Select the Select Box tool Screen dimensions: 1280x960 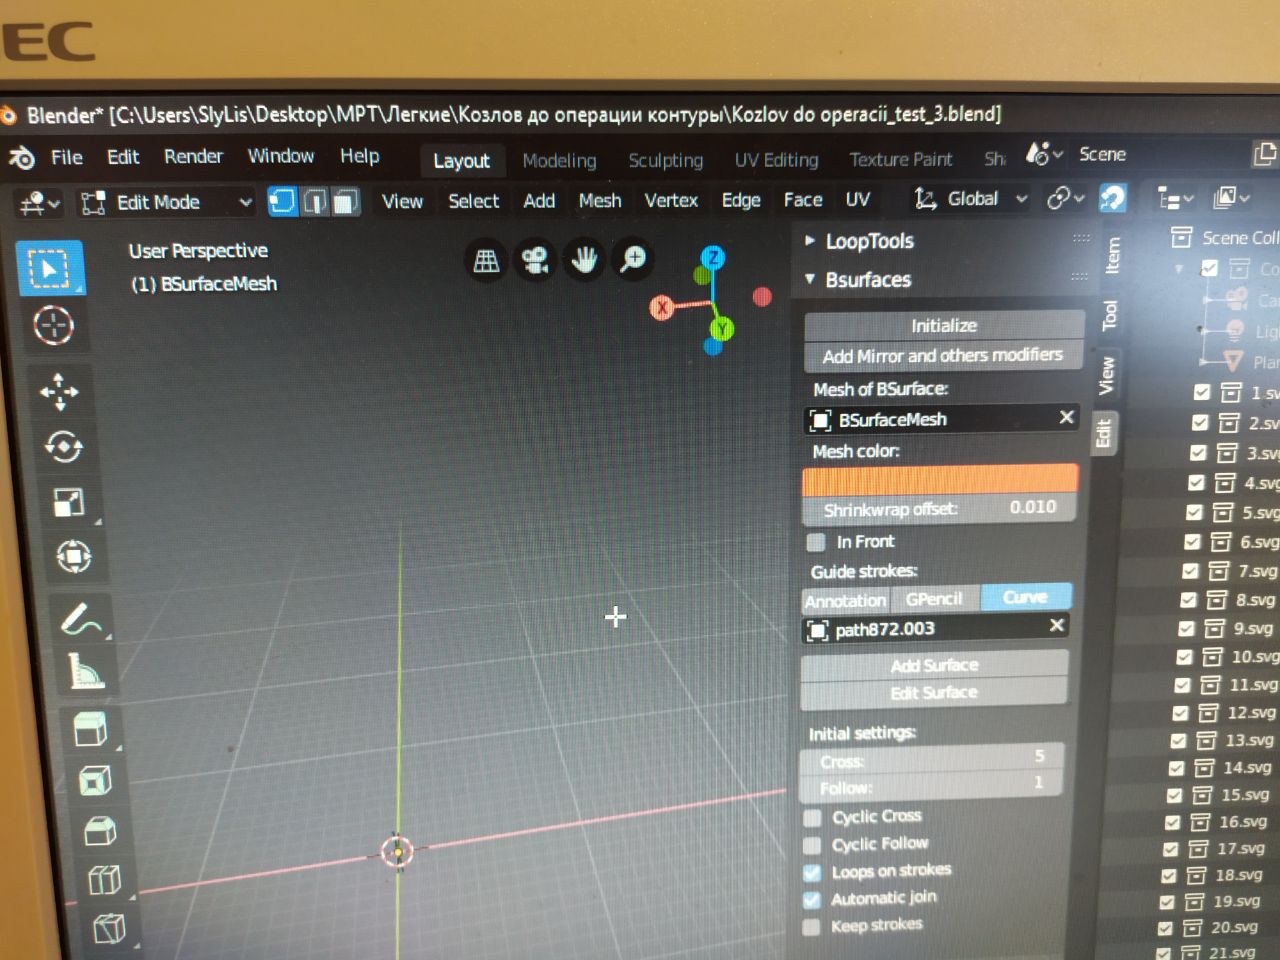50,268
